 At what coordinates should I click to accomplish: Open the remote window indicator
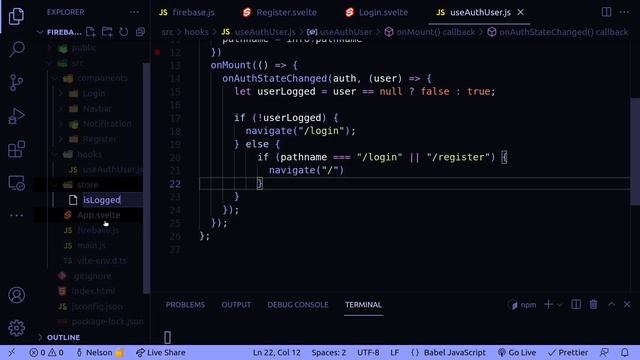click(11, 352)
